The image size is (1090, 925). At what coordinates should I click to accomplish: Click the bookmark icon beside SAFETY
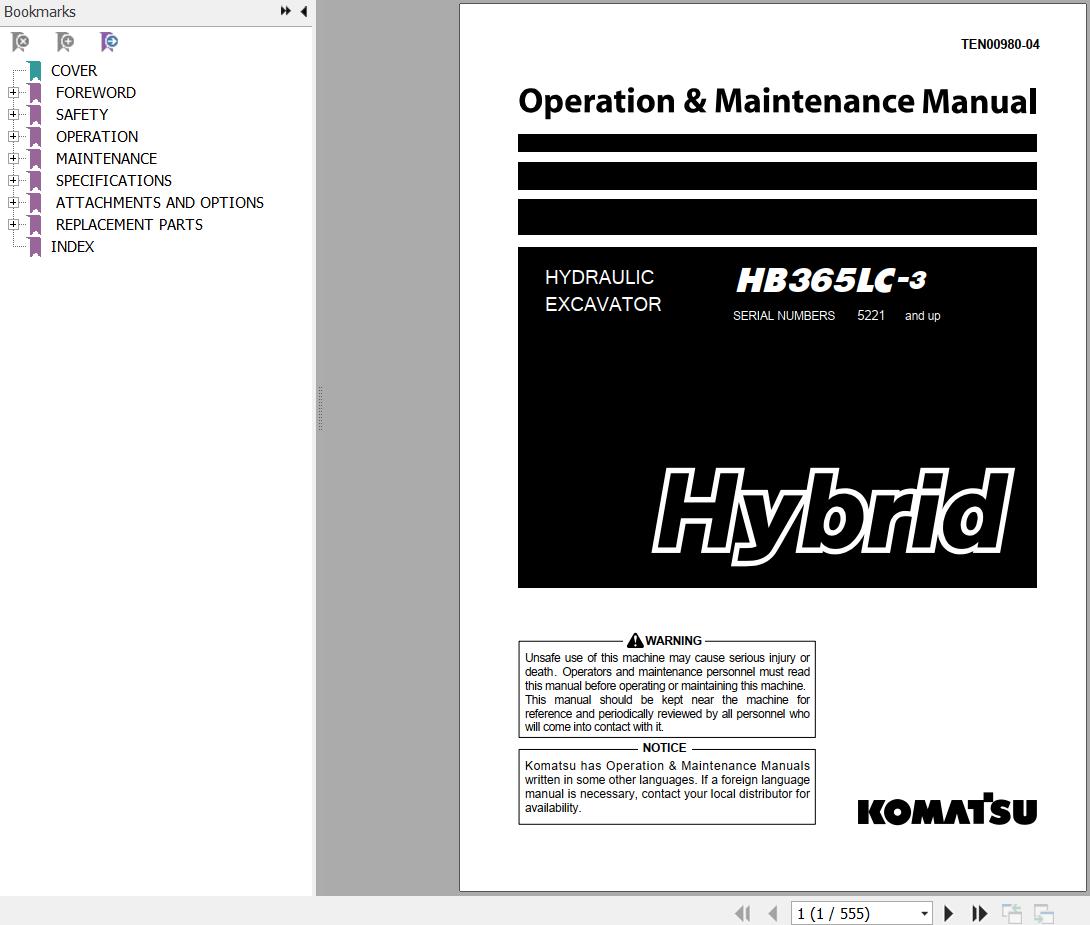coord(35,115)
